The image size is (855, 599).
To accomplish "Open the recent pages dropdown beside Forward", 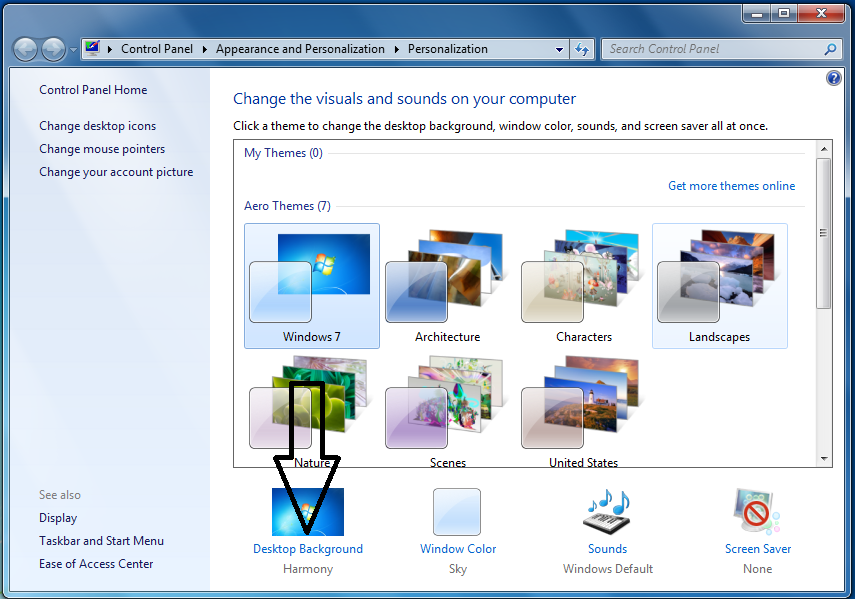I will tap(73, 50).
